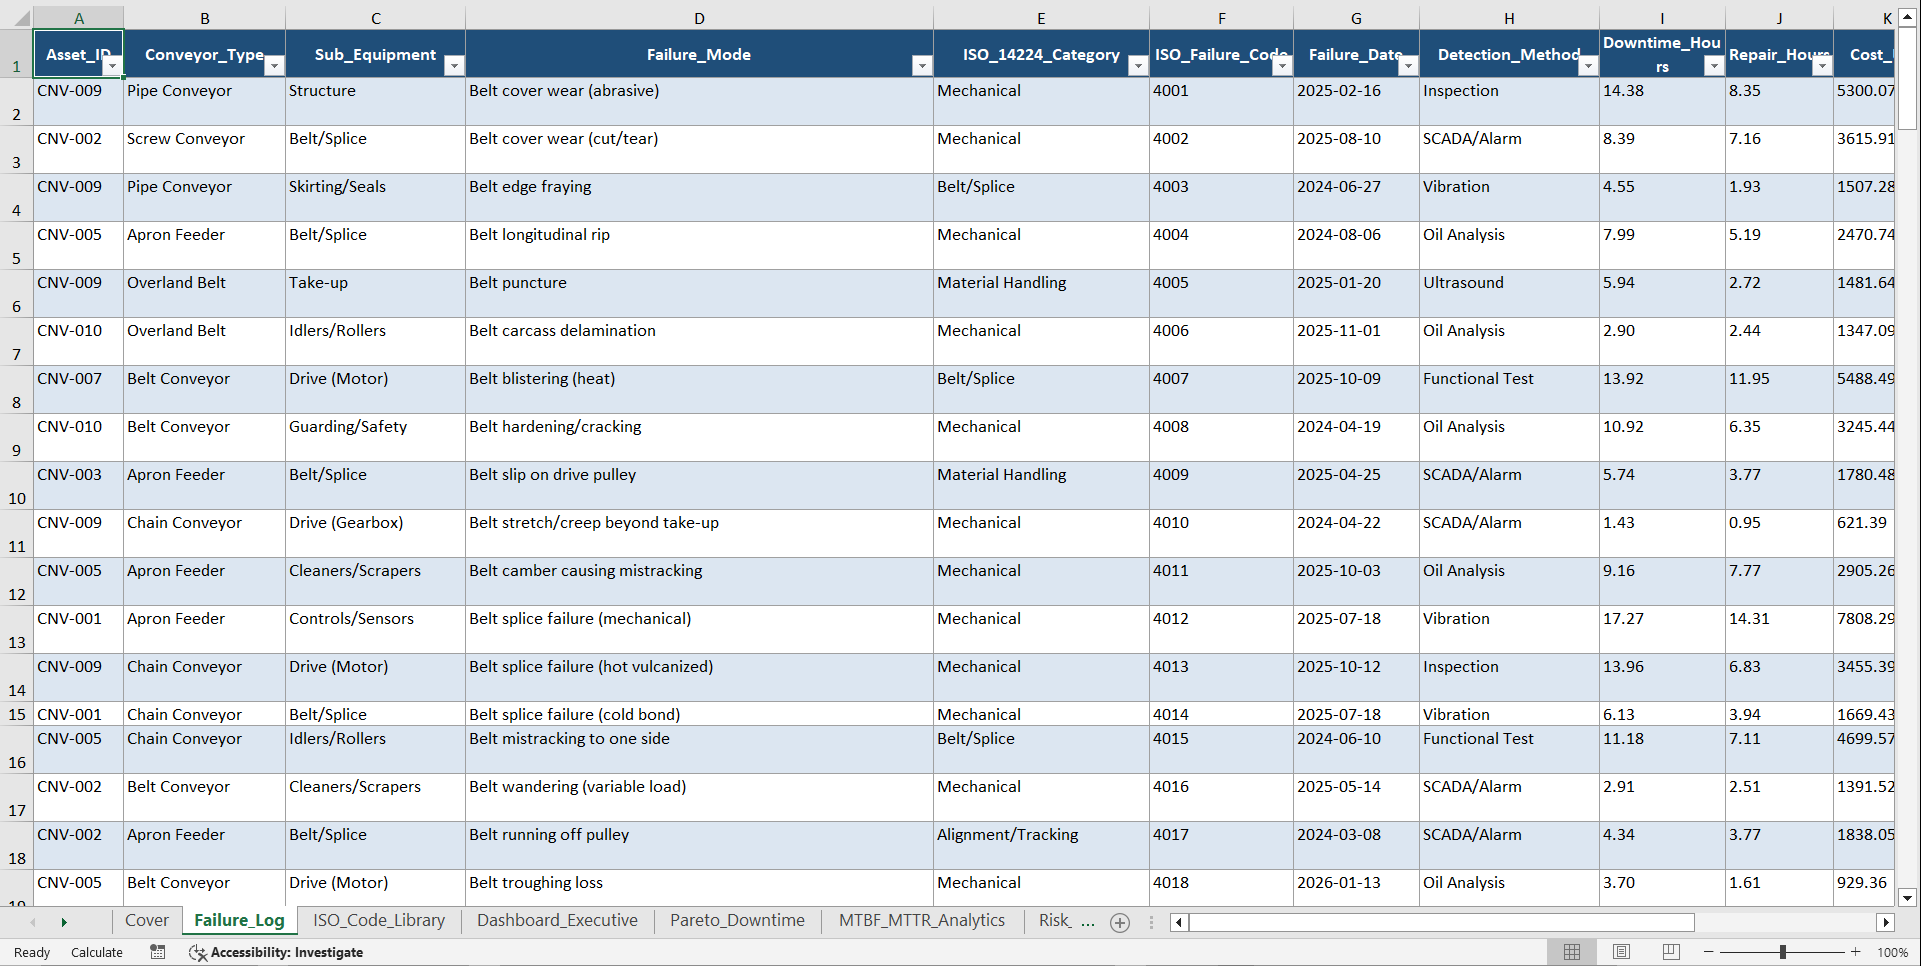Open Page Break Preview from status bar
Viewport: 1921px width, 966px height.
tap(1671, 952)
